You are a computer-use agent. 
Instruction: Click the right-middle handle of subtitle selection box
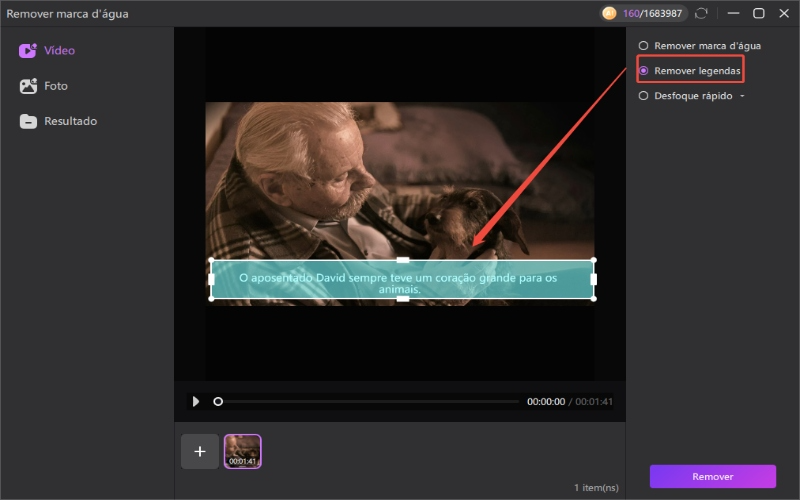tap(593, 279)
